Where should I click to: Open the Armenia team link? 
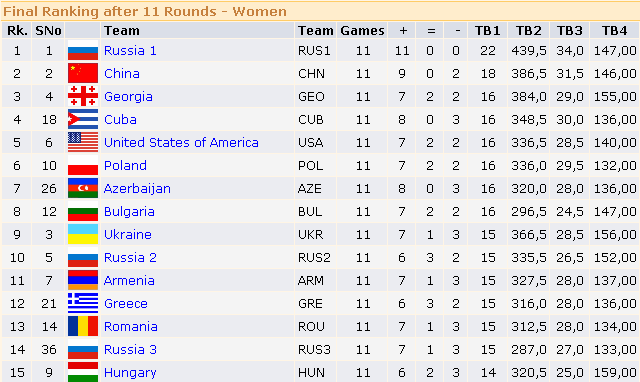[x=129, y=280]
